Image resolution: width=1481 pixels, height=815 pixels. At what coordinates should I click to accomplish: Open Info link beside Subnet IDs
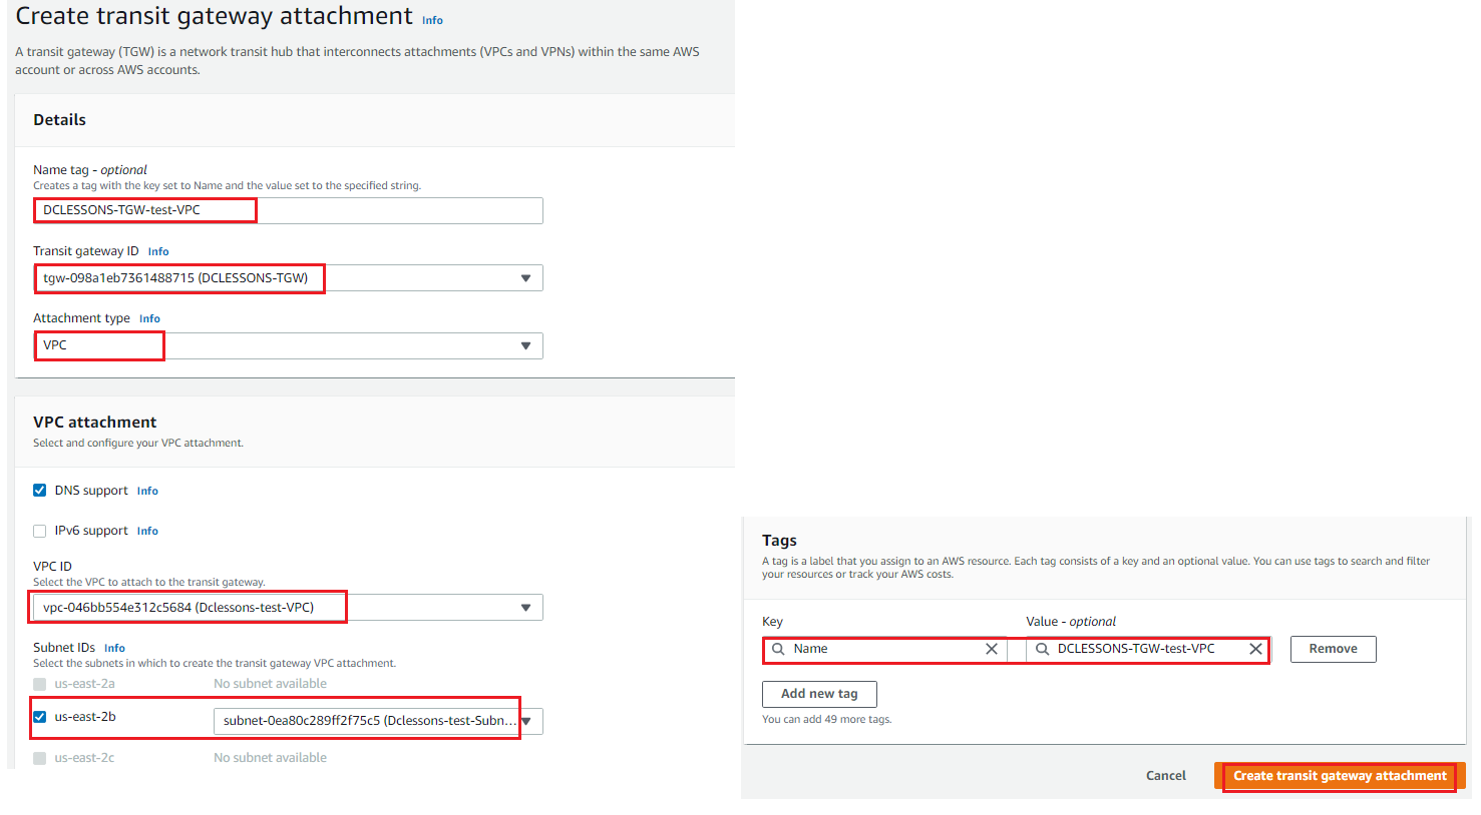(114, 648)
